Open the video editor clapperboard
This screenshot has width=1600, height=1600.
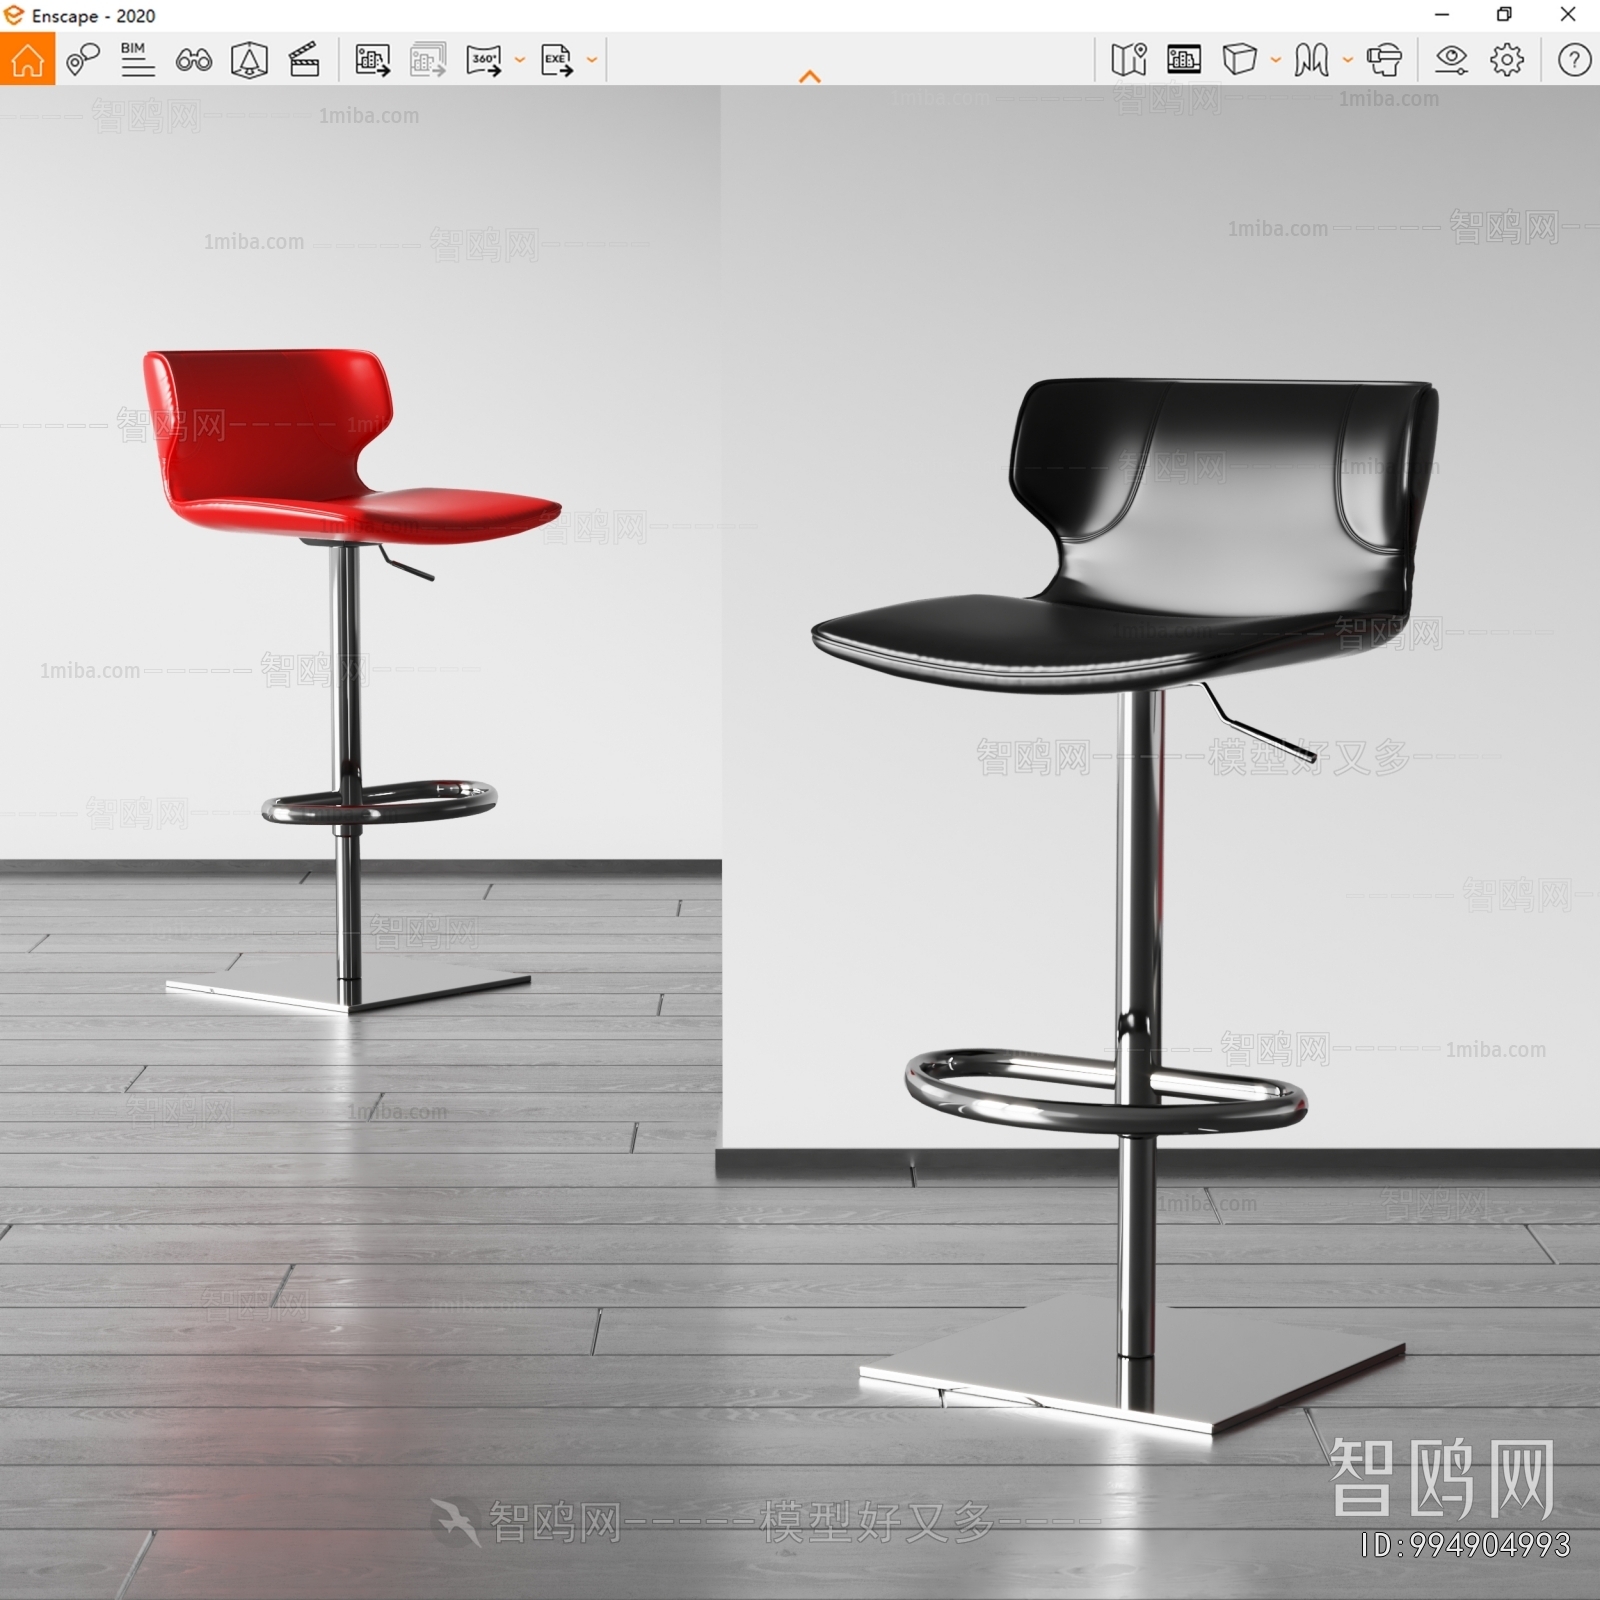[x=304, y=60]
